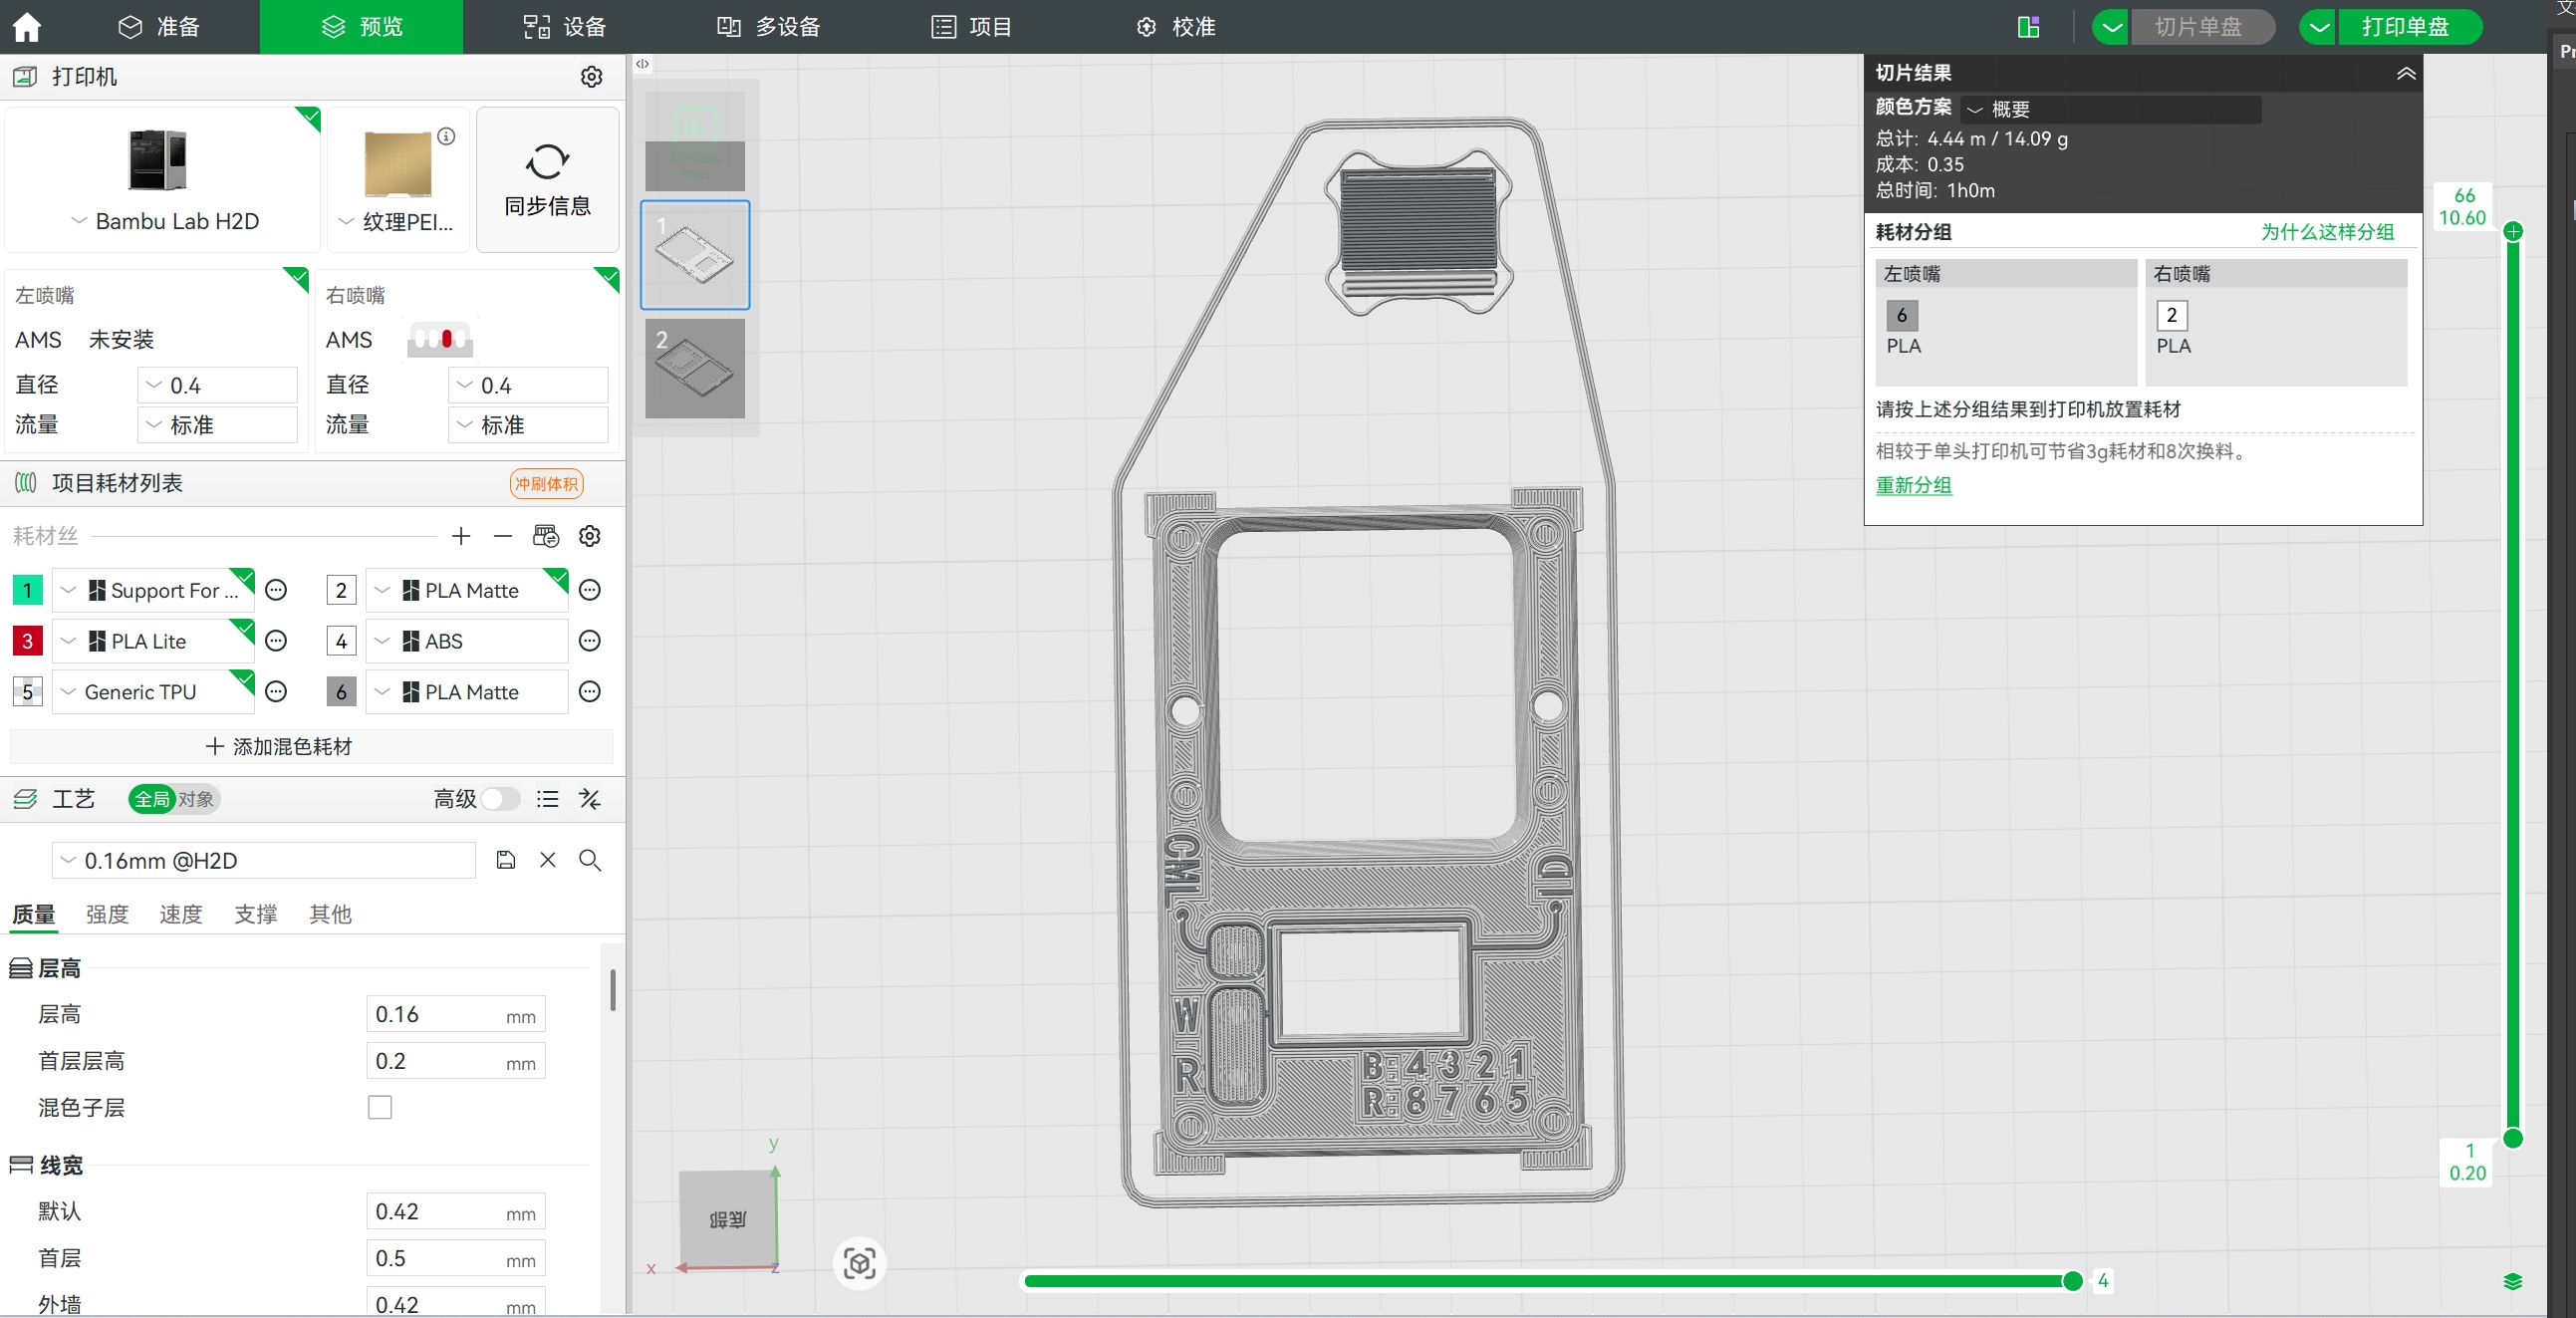Click the plus at top of layer slider
The image size is (2576, 1318).
coord(2513,232)
